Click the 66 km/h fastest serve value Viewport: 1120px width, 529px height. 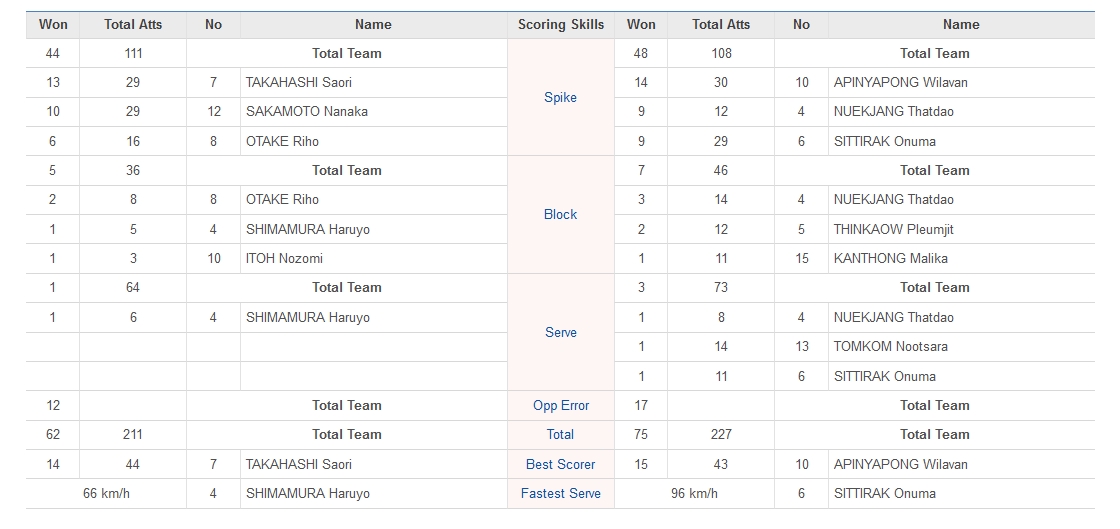point(106,494)
